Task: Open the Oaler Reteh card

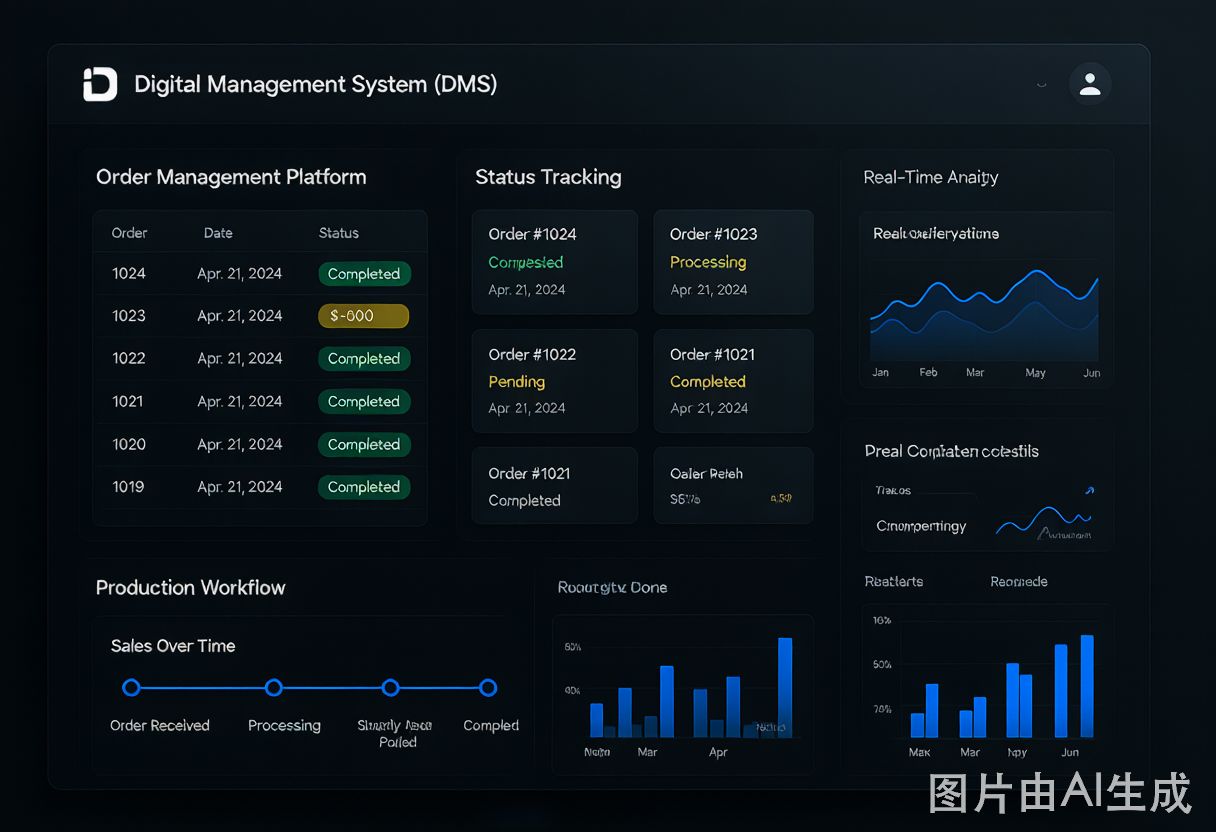Action: click(x=733, y=486)
